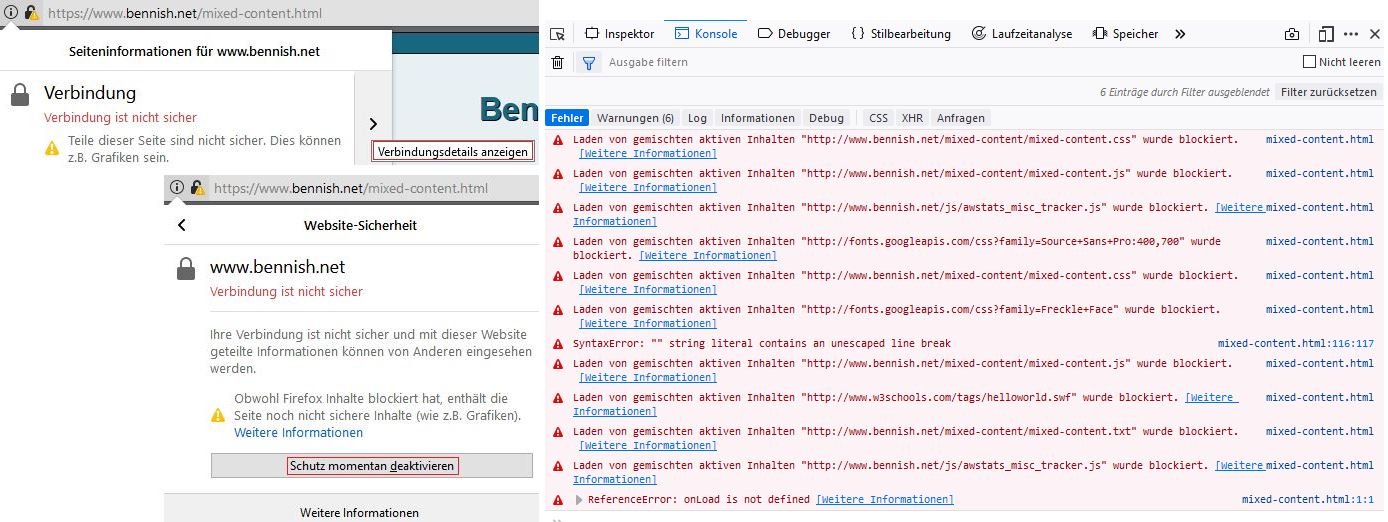This screenshot has height=522, width=1388.
Task: Click the screenshot camera icon in devtools
Action: point(1292,34)
